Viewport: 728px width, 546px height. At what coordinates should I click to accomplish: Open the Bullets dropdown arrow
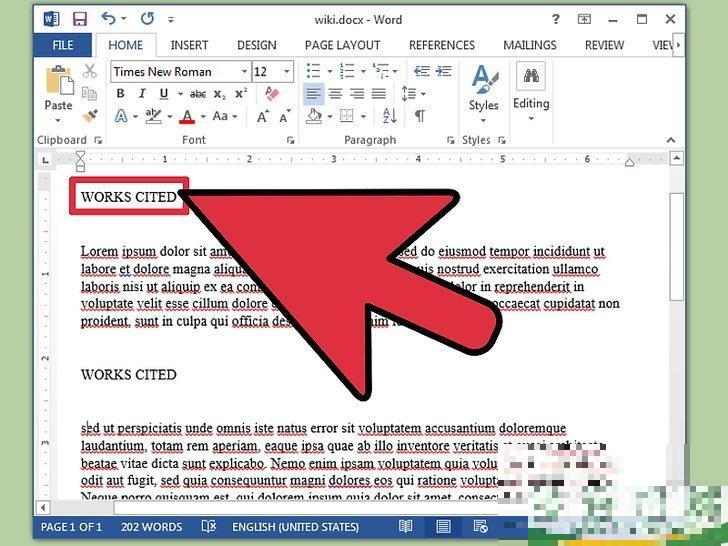330,72
